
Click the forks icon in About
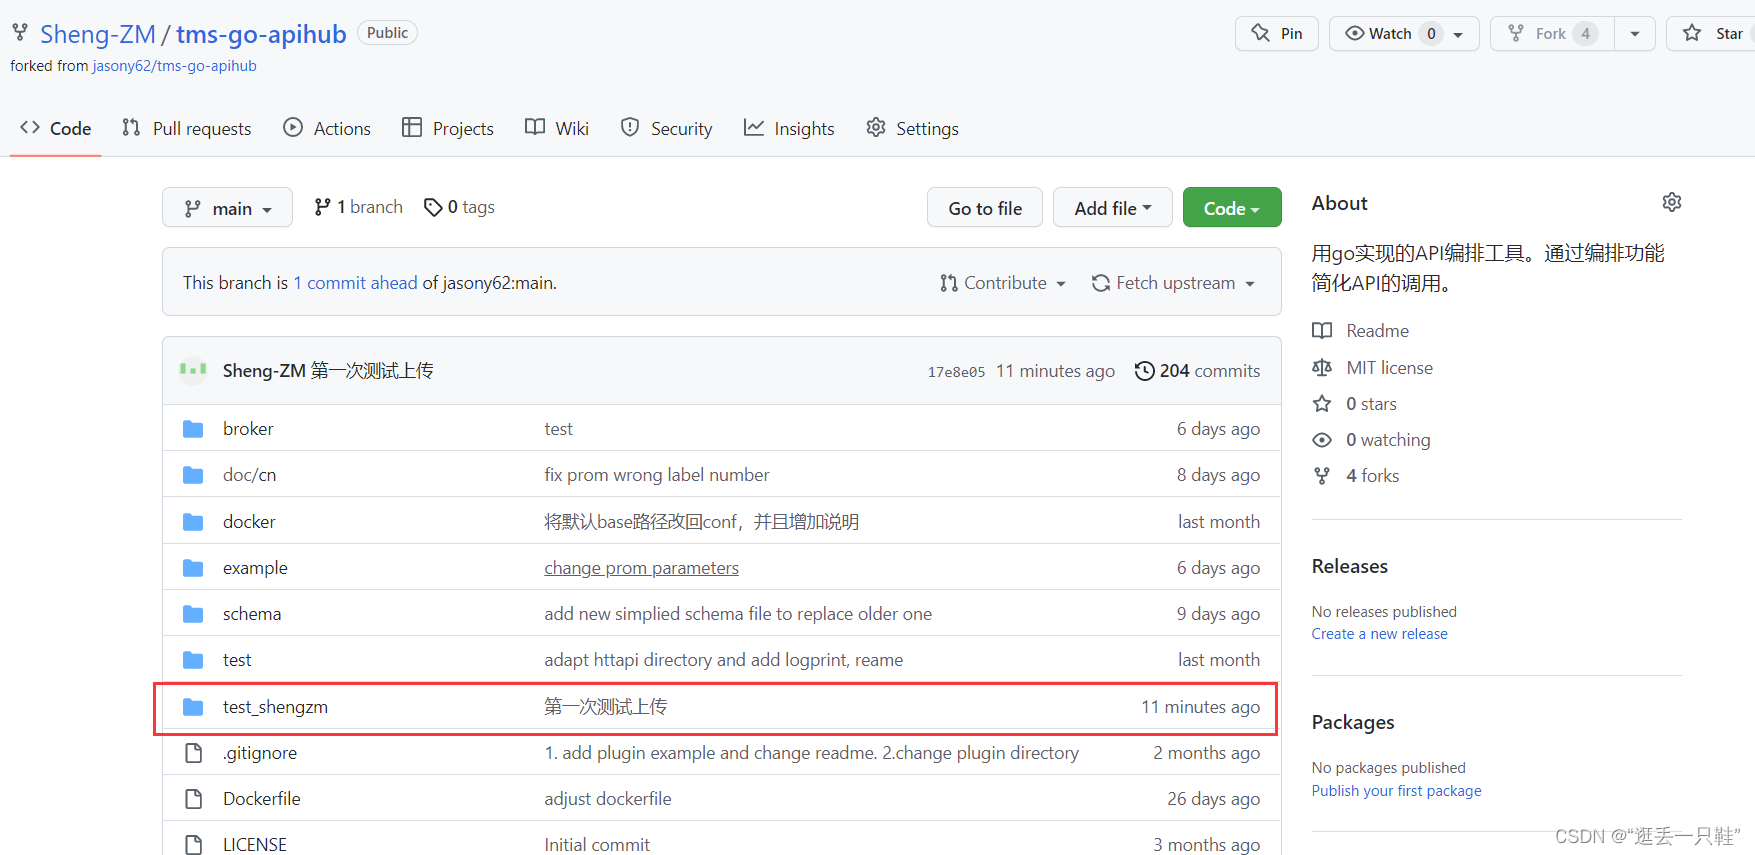pos(1322,476)
